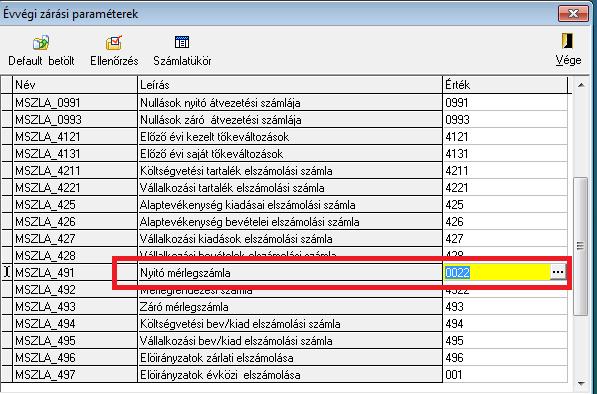Select the value cell 4121
This screenshot has height=394, width=597.
tap(506, 137)
